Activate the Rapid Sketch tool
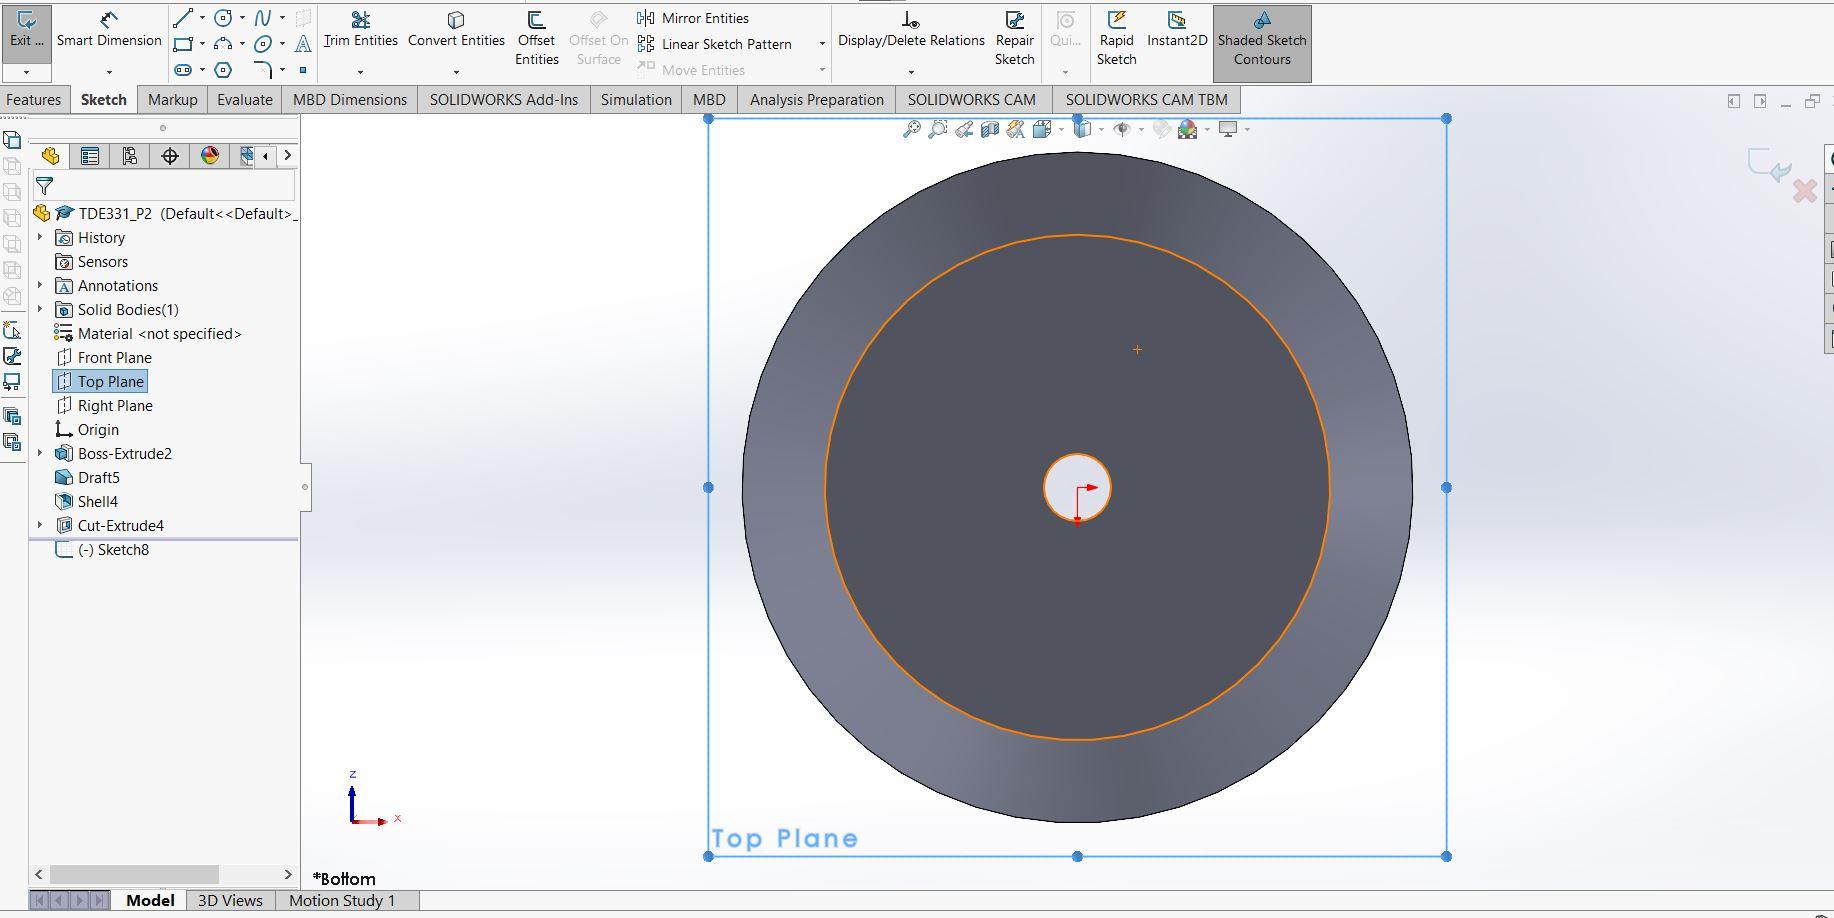Image resolution: width=1834 pixels, height=918 pixels. click(x=1116, y=38)
